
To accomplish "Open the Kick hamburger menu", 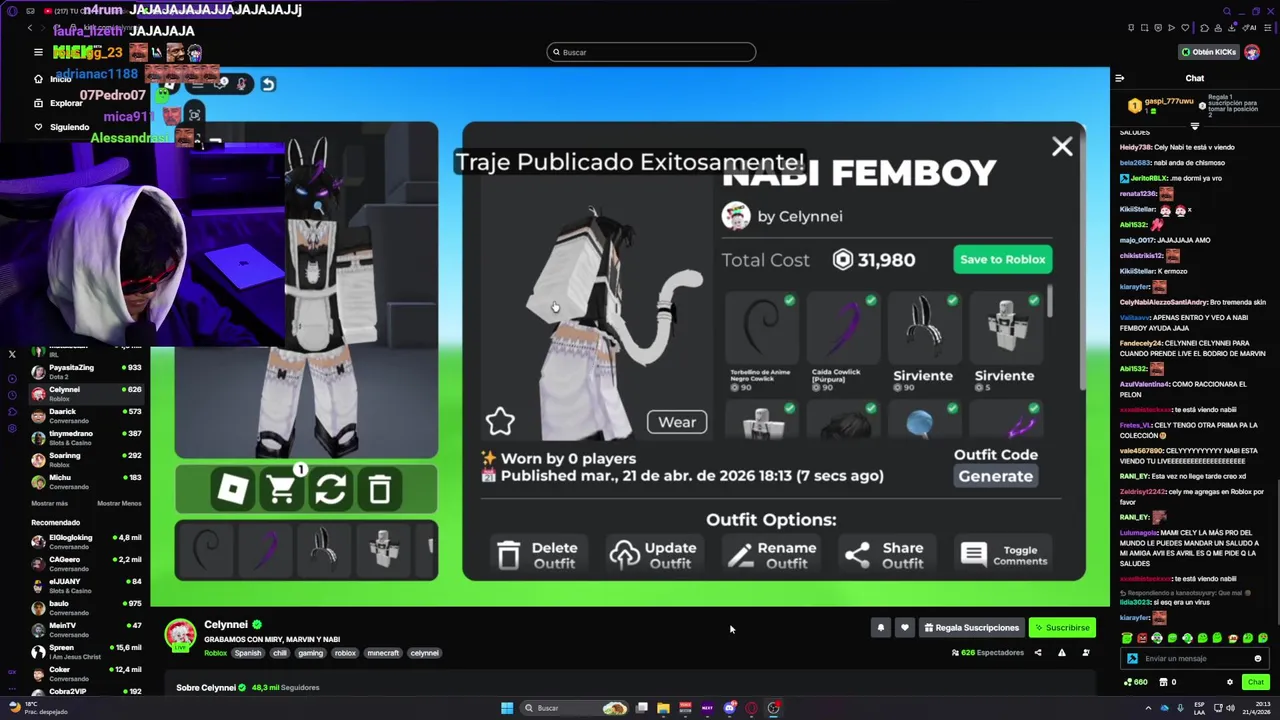I will pyautogui.click(x=38, y=52).
